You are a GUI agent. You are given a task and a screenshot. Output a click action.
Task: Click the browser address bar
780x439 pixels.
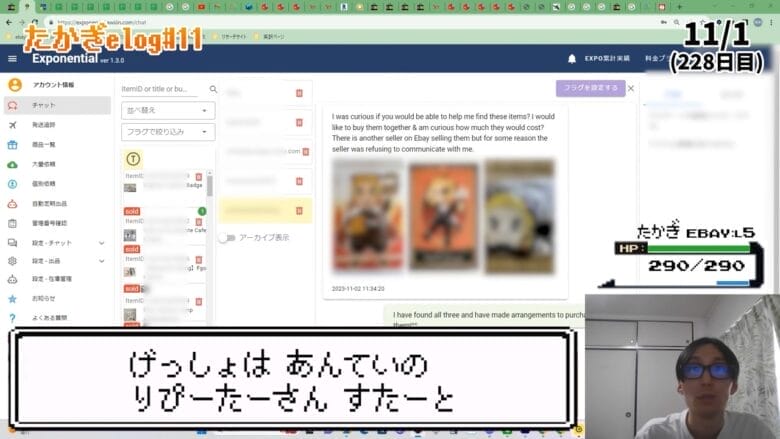coord(348,22)
